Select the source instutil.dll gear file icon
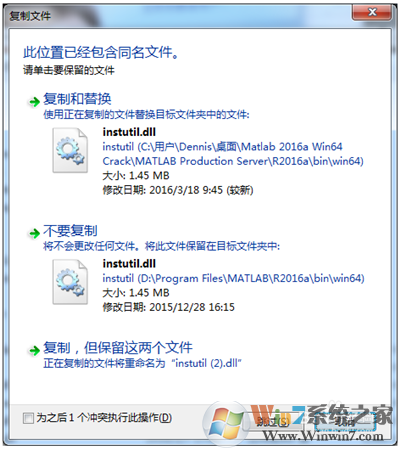Viewport: 400px width, 450px height. 70,150
